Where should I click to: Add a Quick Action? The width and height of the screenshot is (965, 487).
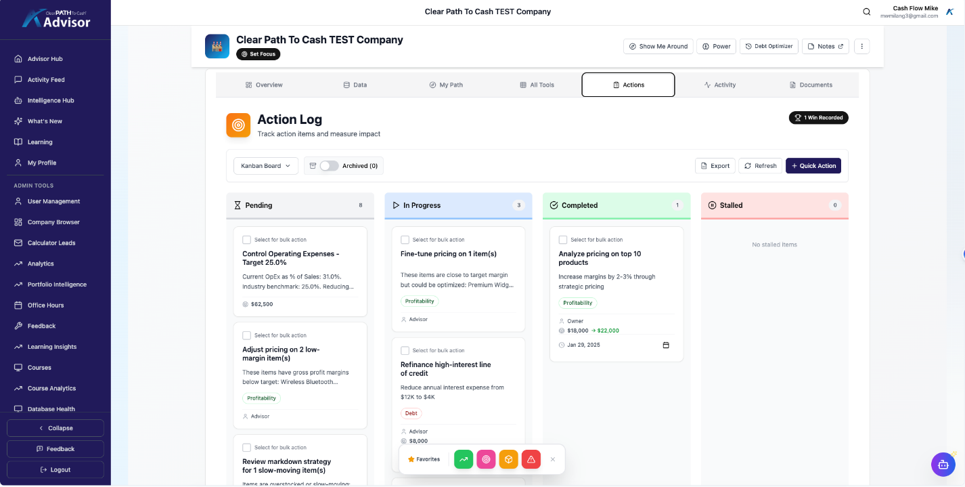(813, 166)
